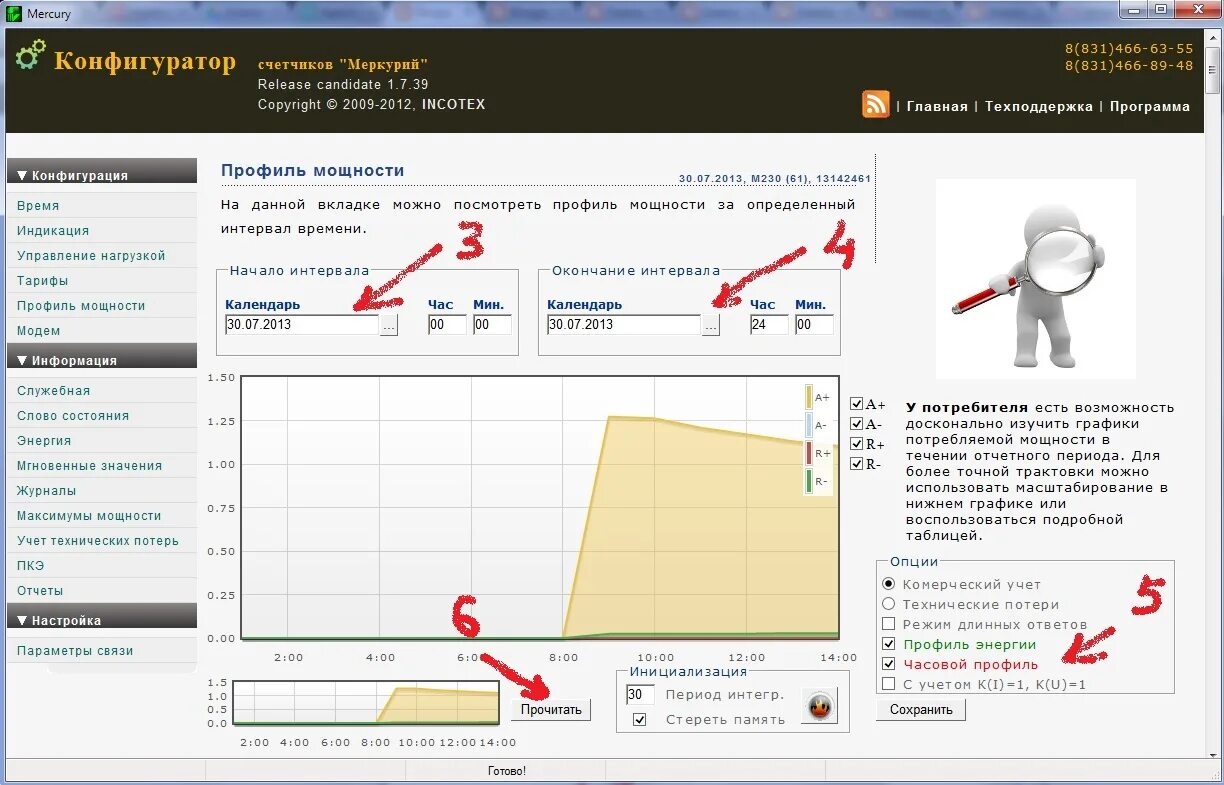Screen dimensions: 1224x785
Task: Click end interval Мин. field
Action: tap(814, 325)
